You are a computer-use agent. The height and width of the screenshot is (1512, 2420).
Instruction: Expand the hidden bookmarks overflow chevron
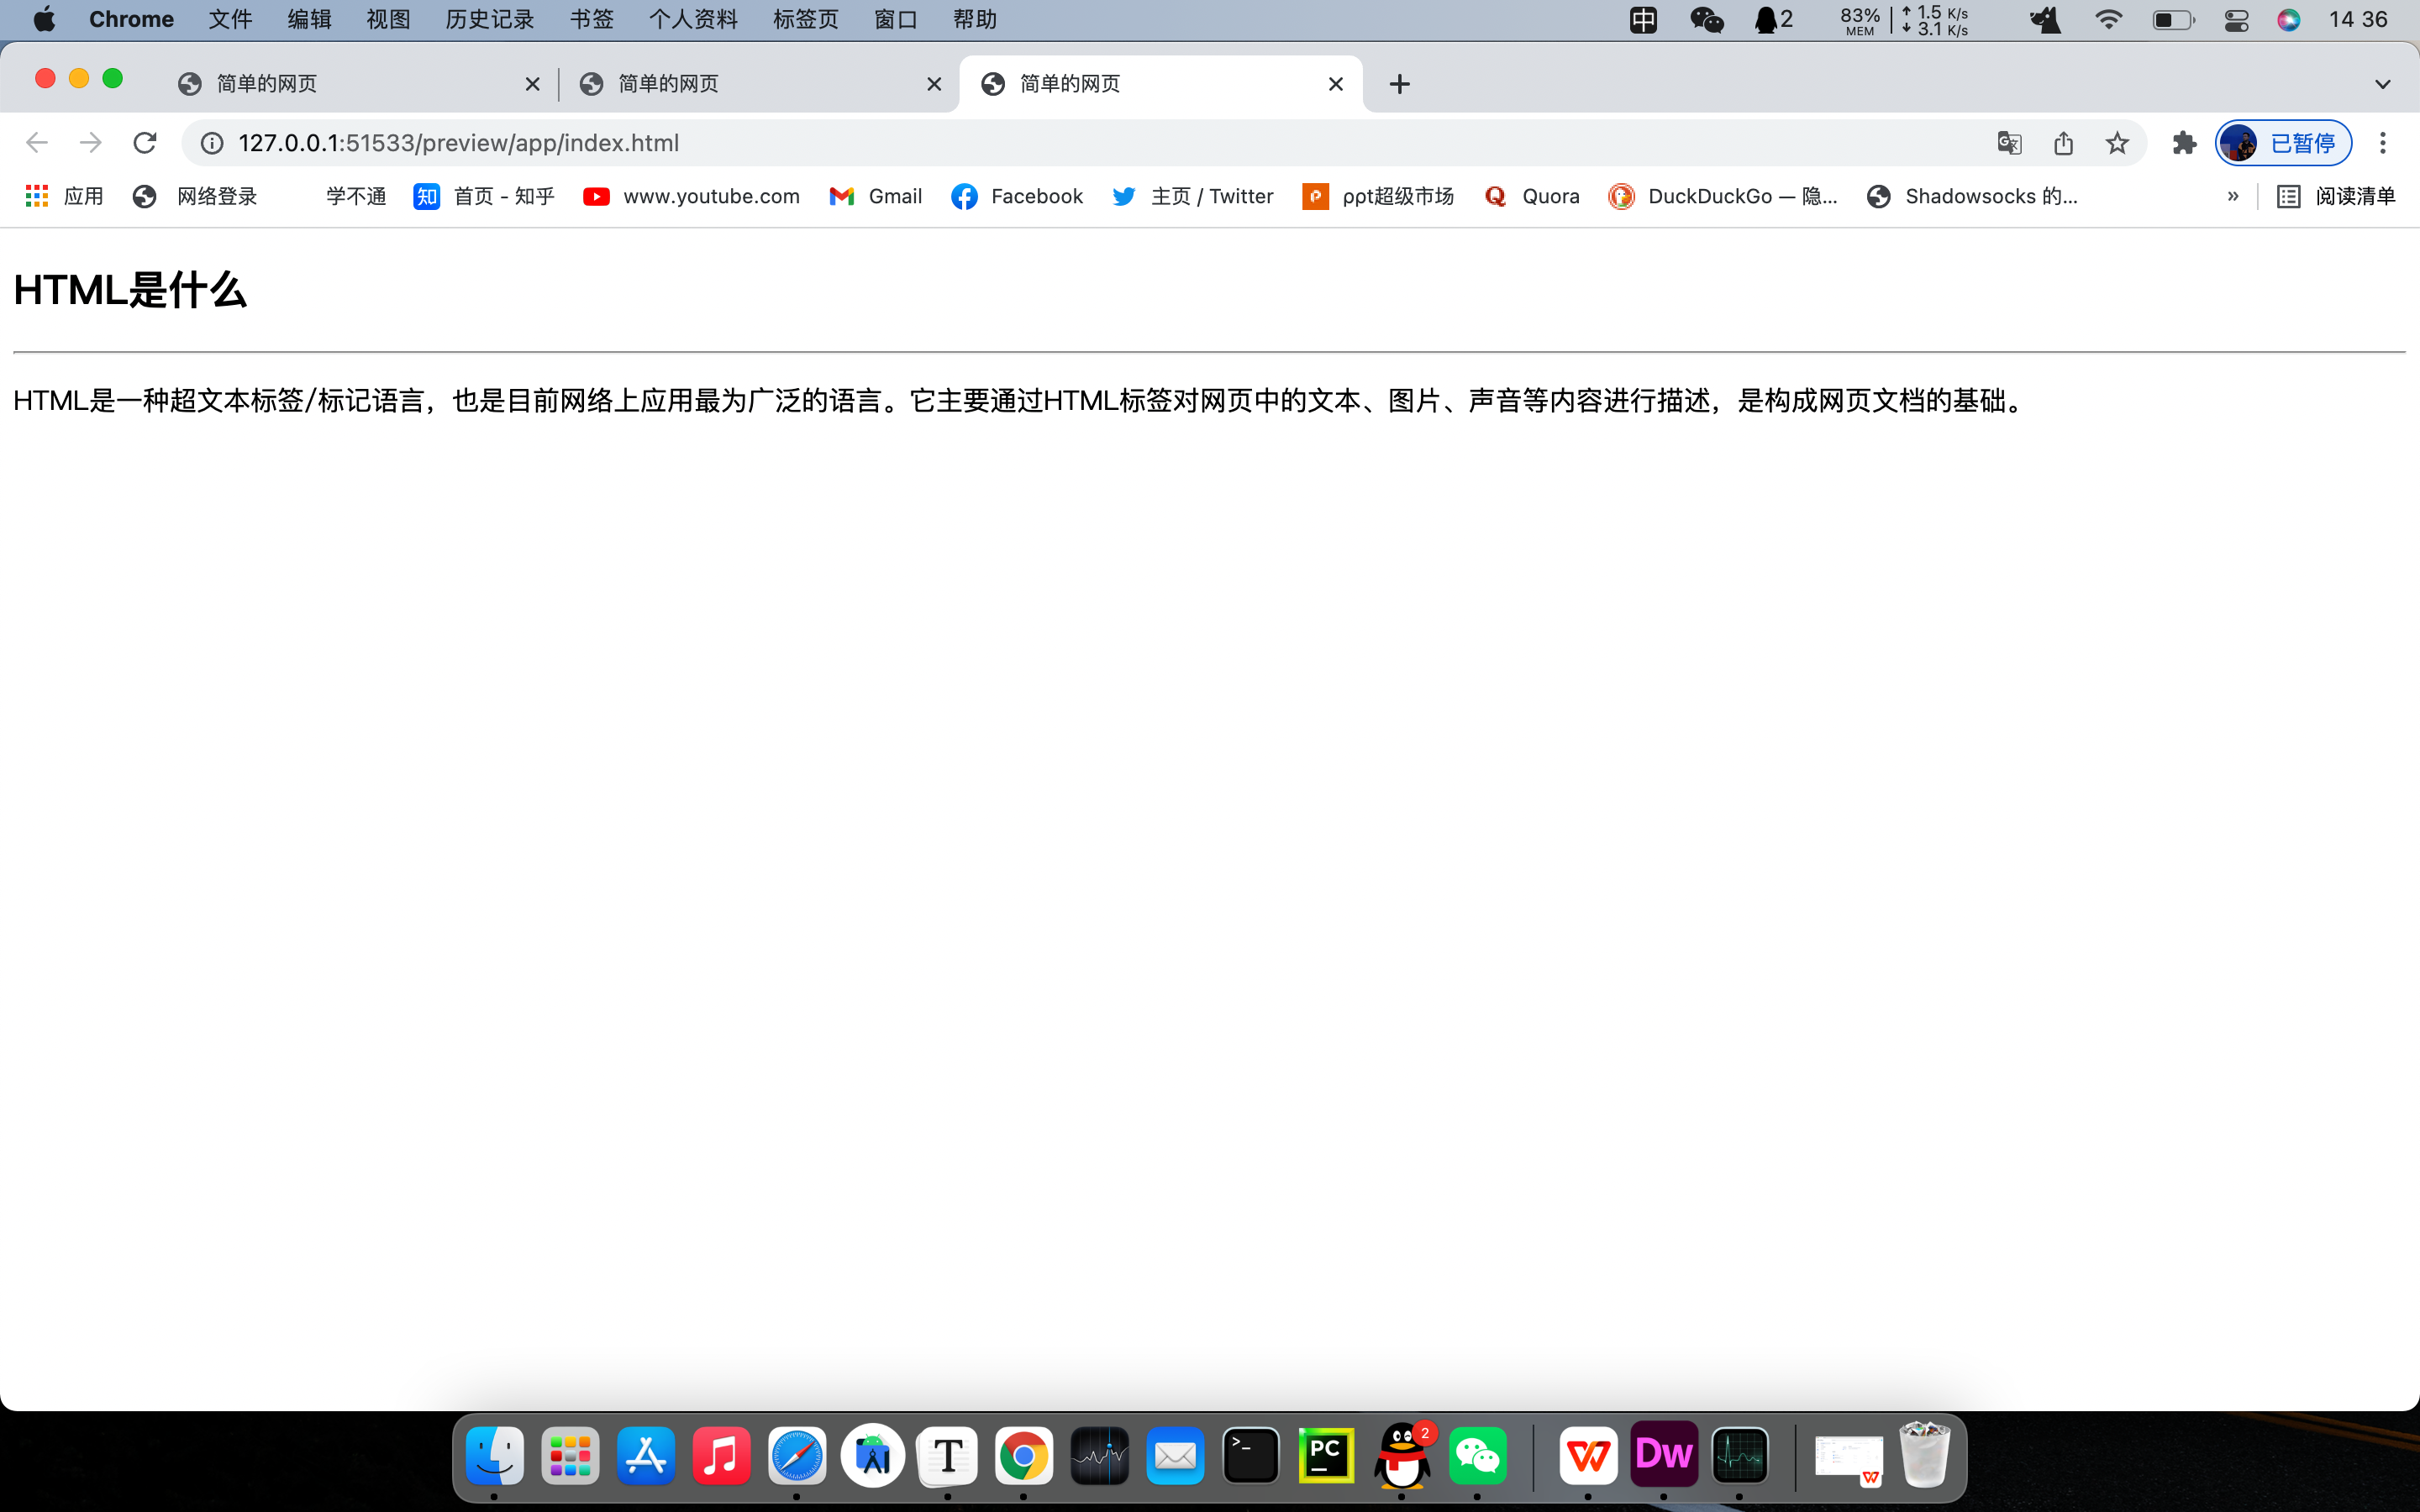click(x=2232, y=196)
